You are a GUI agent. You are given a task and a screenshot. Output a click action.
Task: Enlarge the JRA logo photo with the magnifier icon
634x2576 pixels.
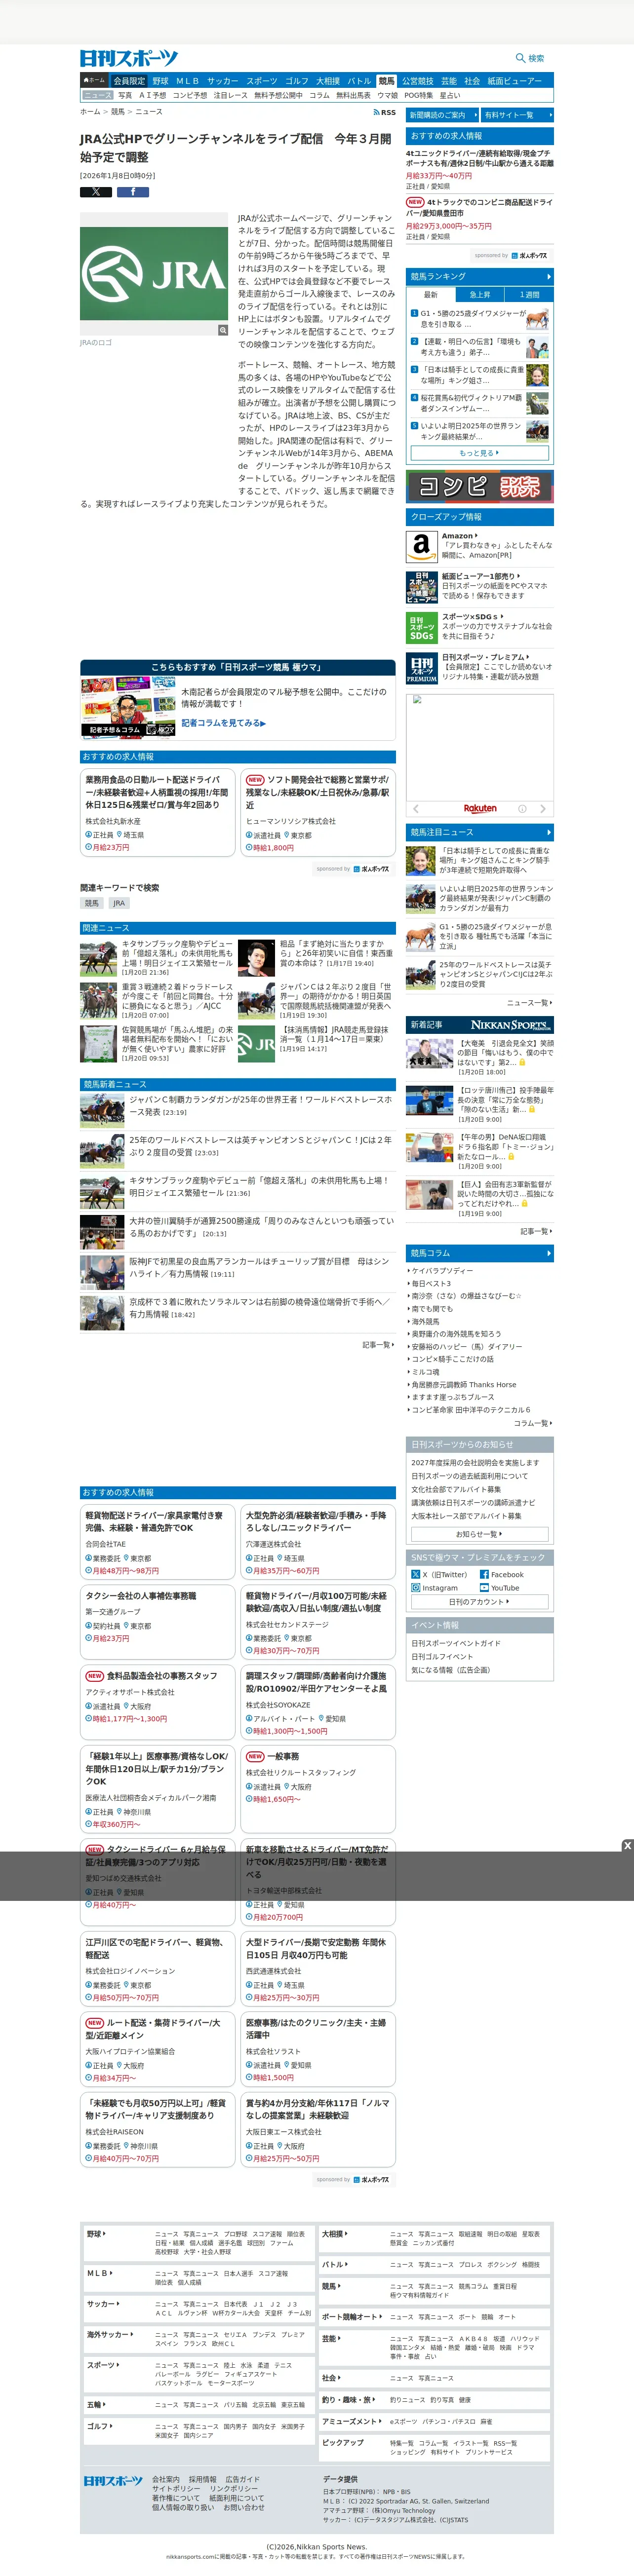coord(223,330)
